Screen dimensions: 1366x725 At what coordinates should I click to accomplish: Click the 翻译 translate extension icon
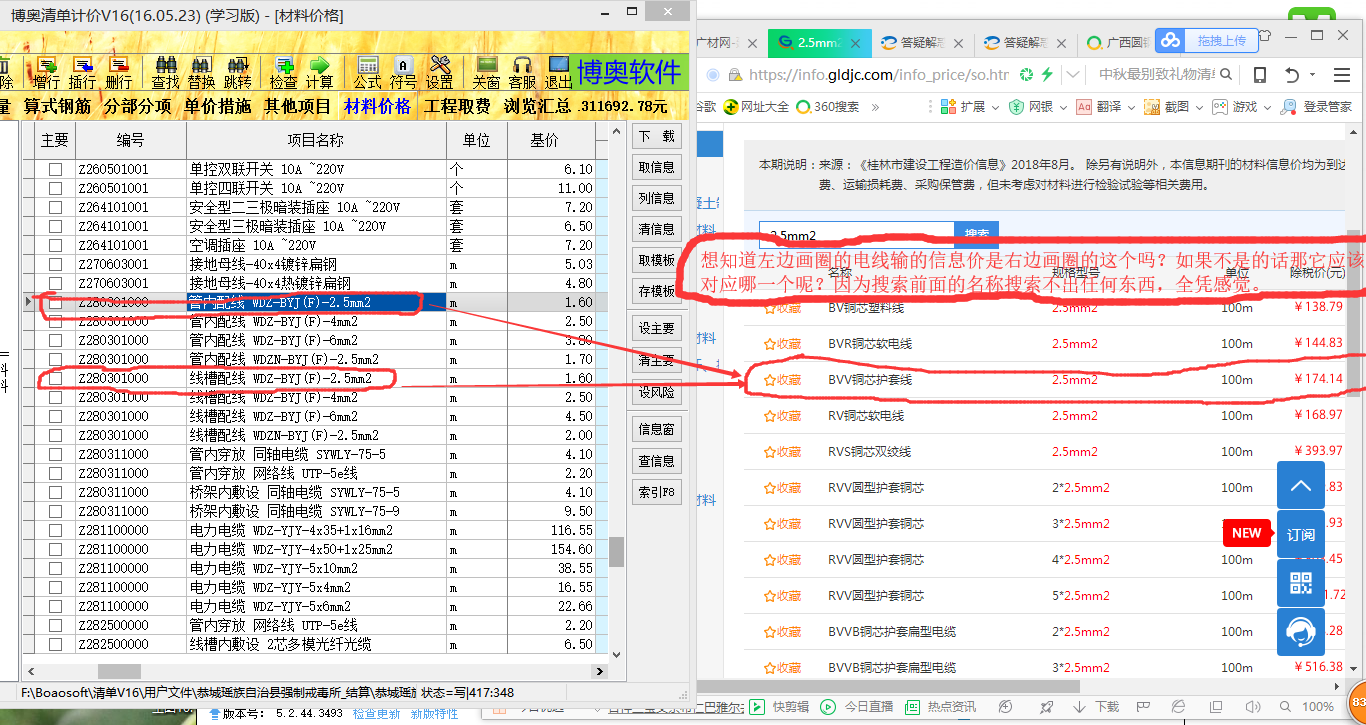click(1083, 106)
